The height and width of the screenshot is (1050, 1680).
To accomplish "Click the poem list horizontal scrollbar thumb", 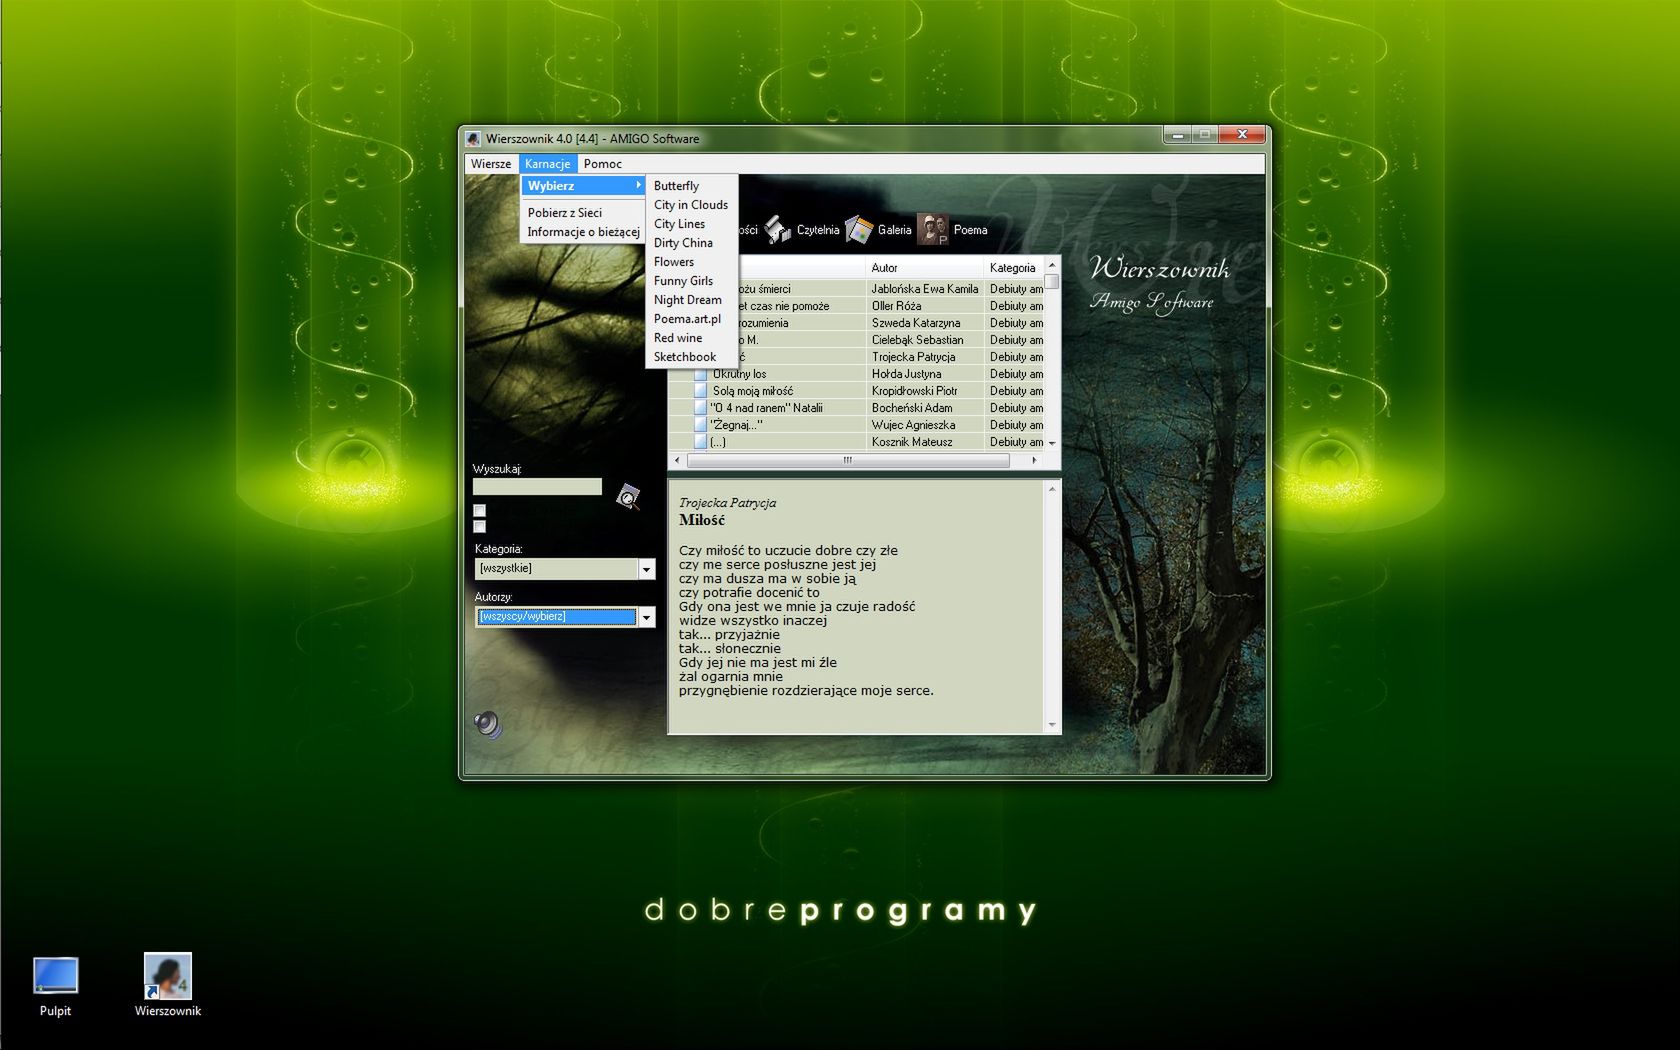I will pyautogui.click(x=848, y=460).
